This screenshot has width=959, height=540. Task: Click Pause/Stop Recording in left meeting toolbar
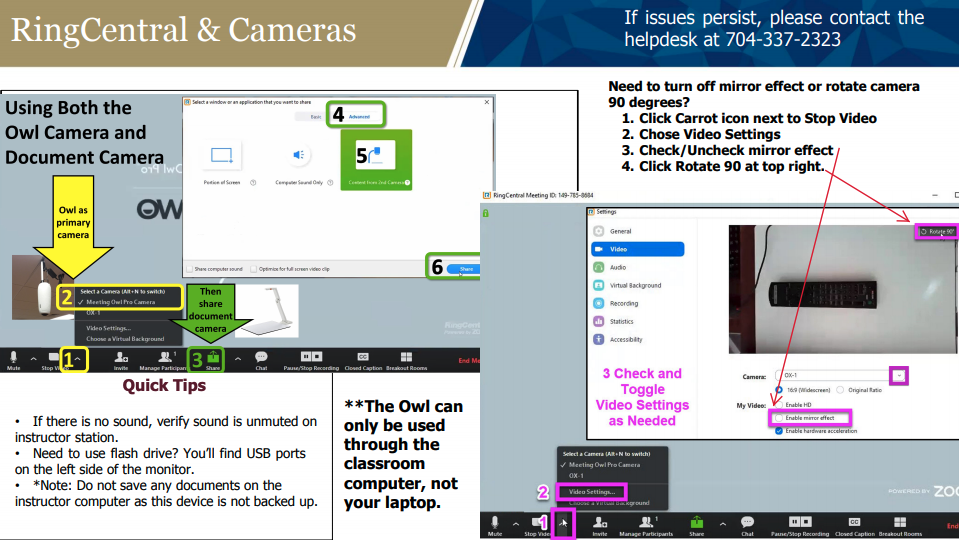[311, 360]
